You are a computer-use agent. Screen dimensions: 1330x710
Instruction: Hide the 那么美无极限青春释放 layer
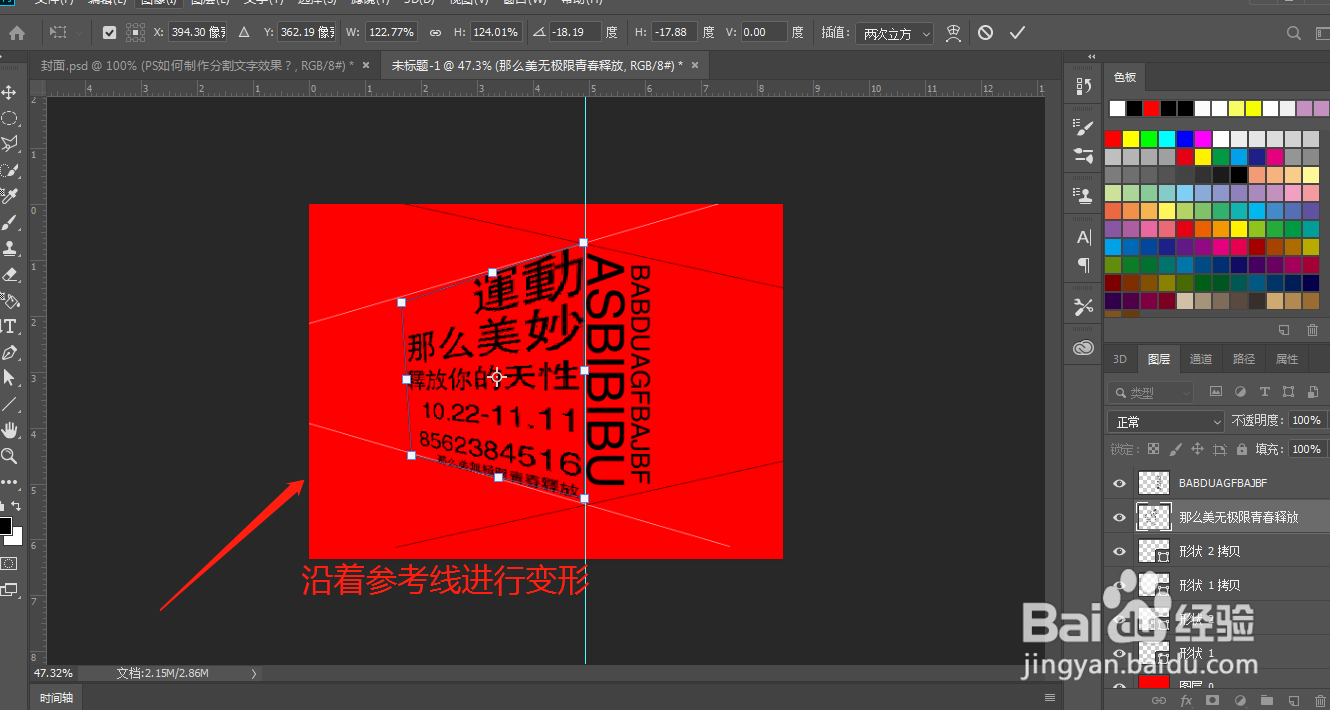[x=1119, y=517]
